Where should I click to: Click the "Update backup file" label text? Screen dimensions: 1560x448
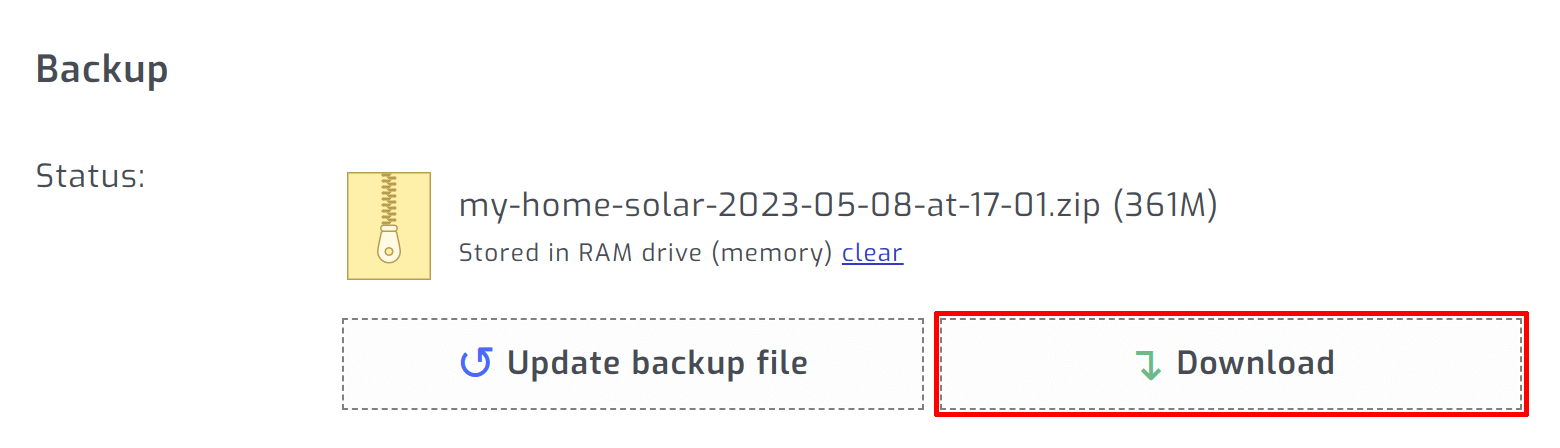657,363
